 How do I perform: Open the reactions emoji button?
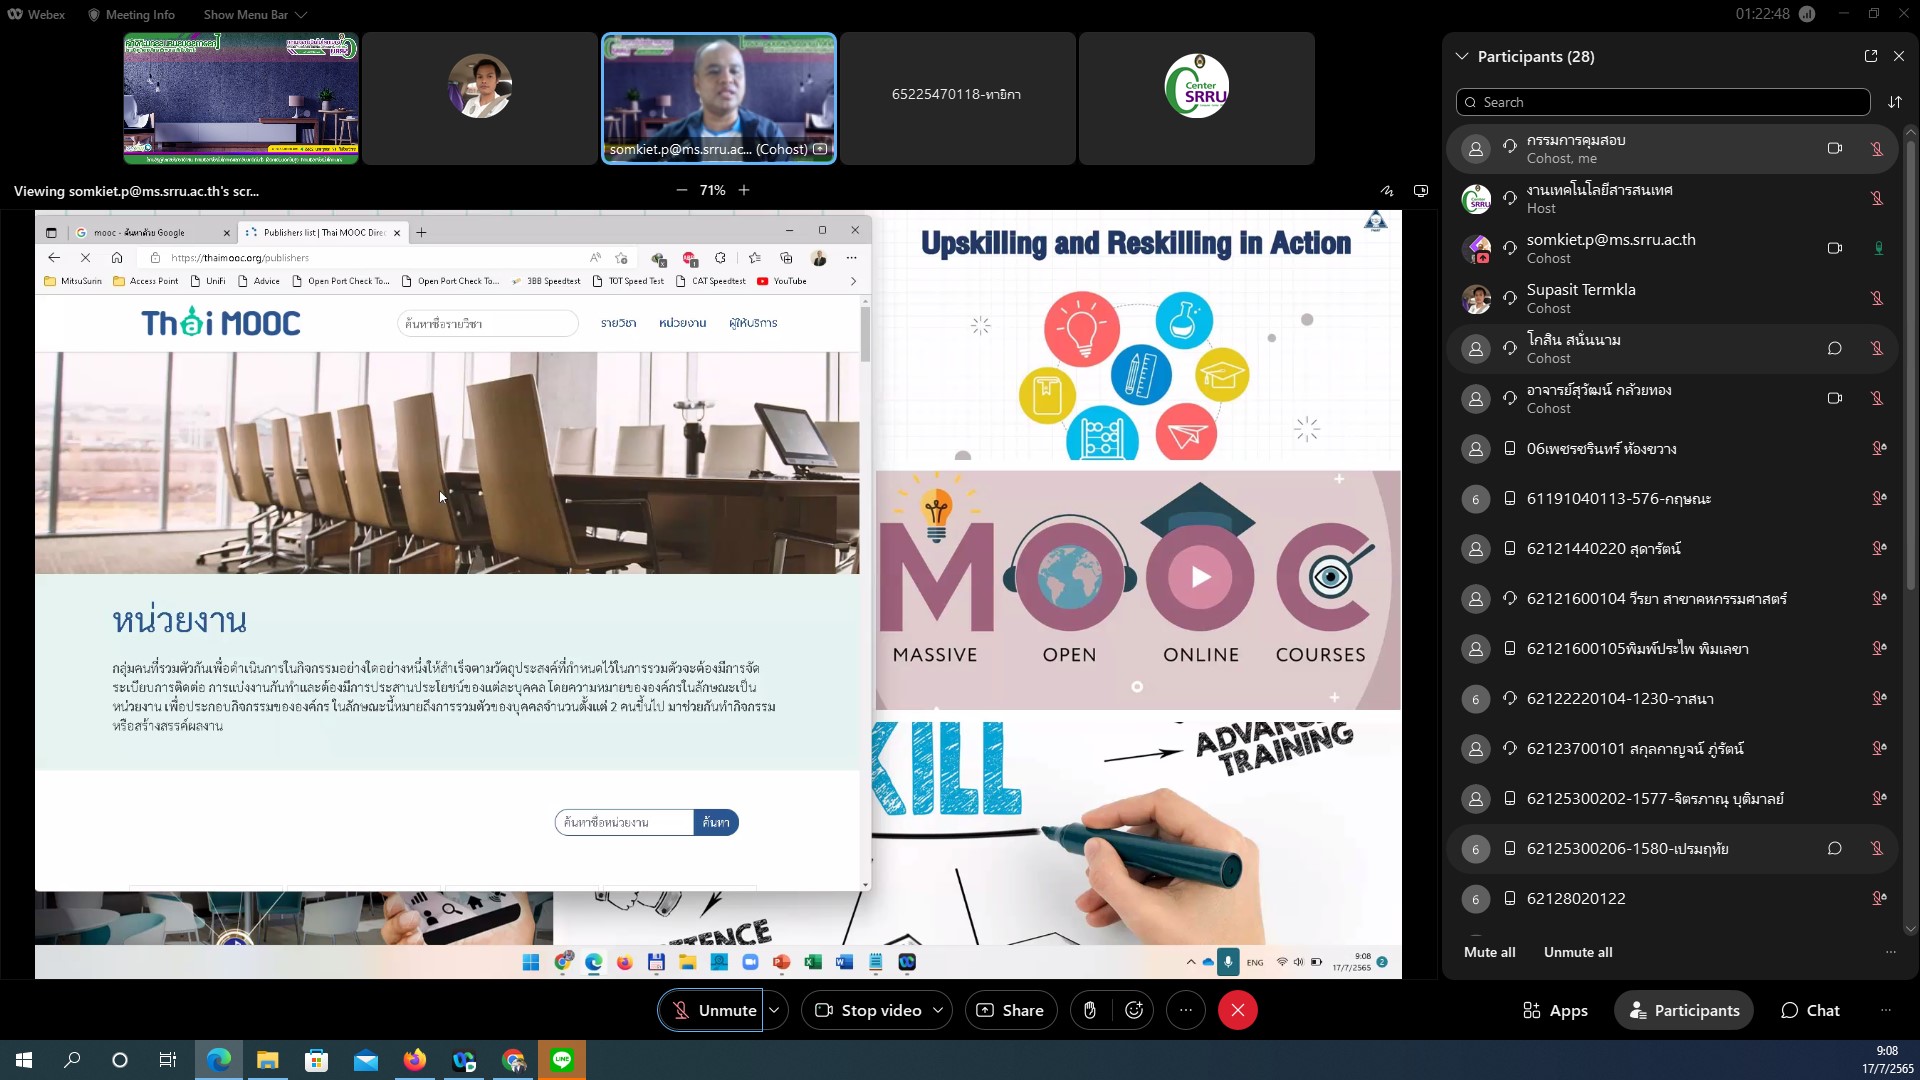(x=1134, y=1010)
